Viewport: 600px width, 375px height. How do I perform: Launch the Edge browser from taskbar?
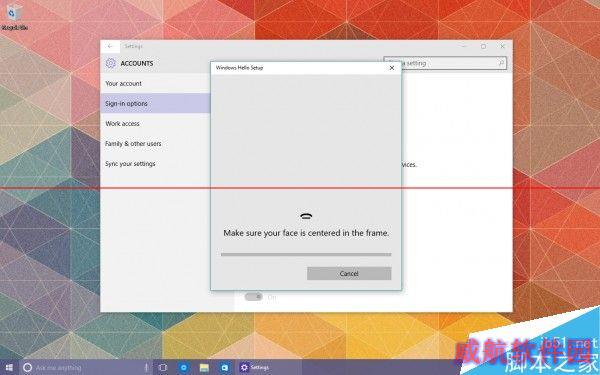pyautogui.click(x=183, y=367)
